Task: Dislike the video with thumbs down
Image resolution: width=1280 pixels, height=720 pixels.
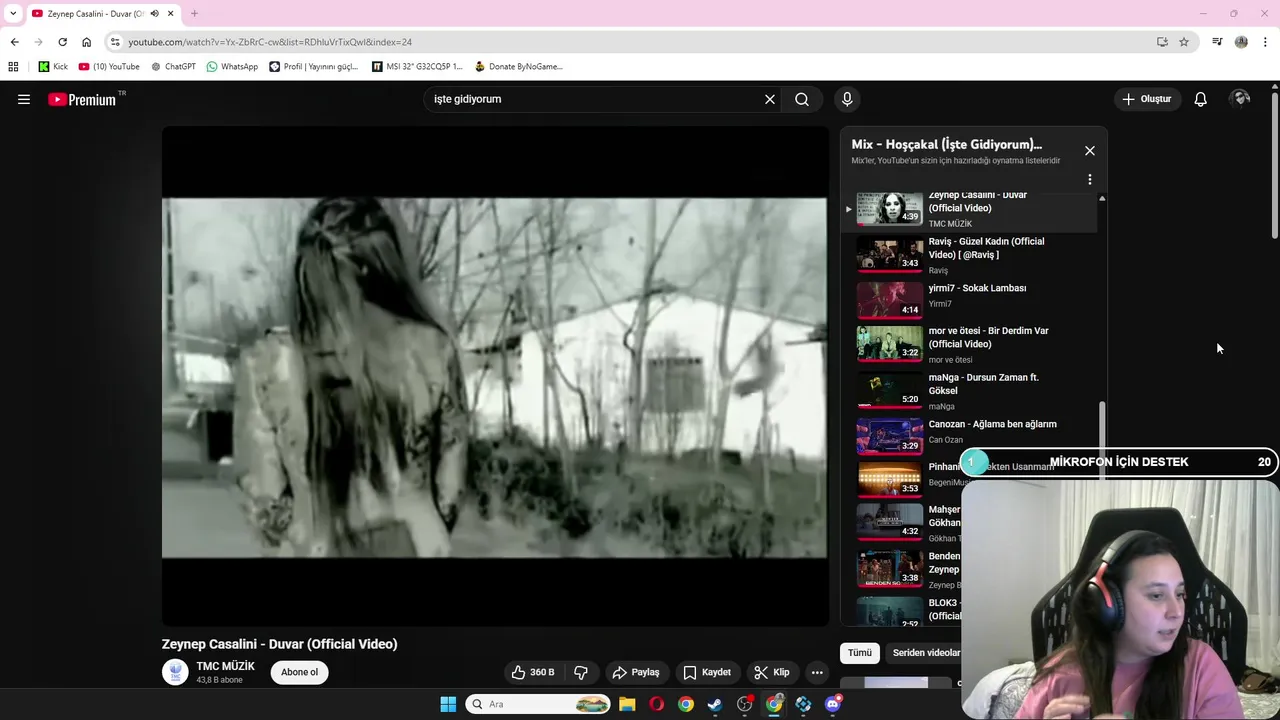Action: click(x=581, y=672)
